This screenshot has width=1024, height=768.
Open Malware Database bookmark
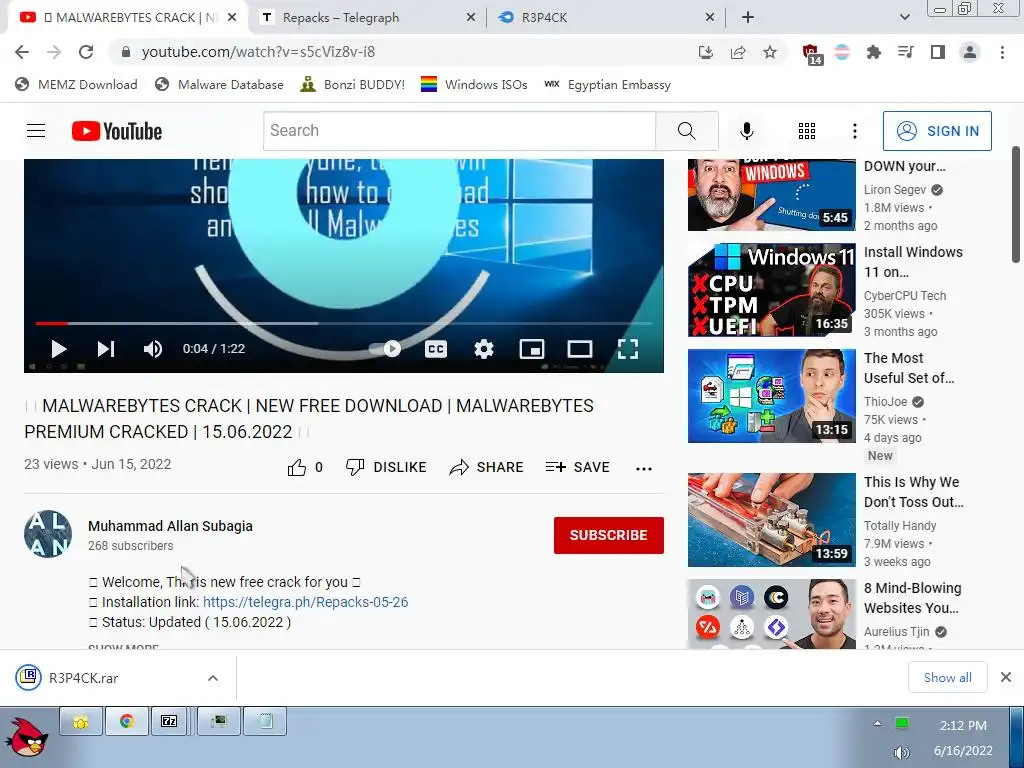click(219, 85)
